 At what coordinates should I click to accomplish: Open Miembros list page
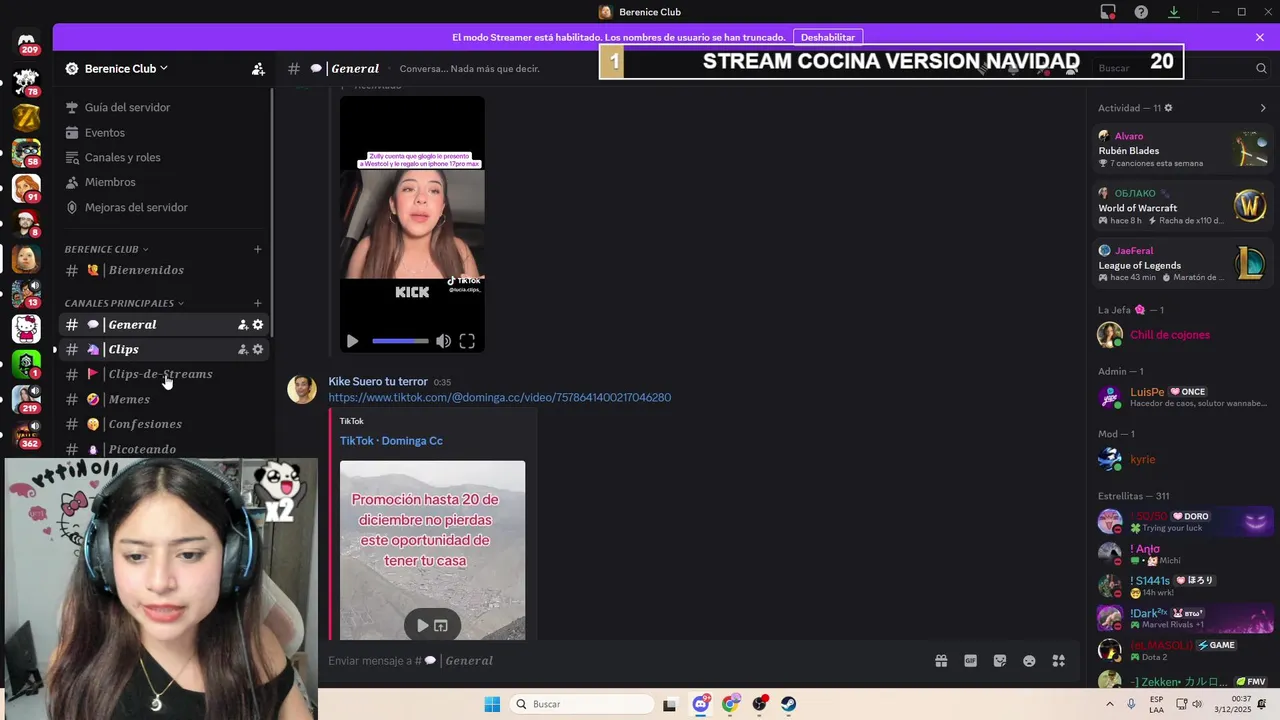(165, 182)
